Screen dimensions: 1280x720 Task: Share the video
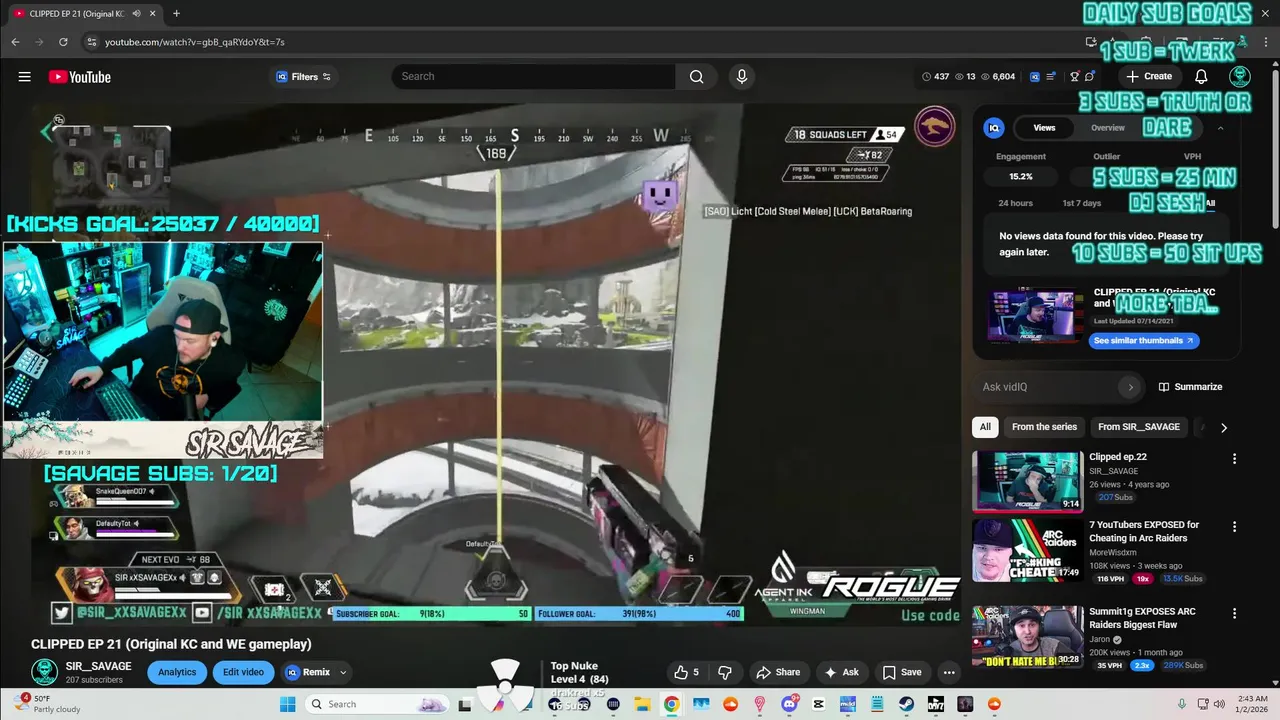[x=778, y=672]
